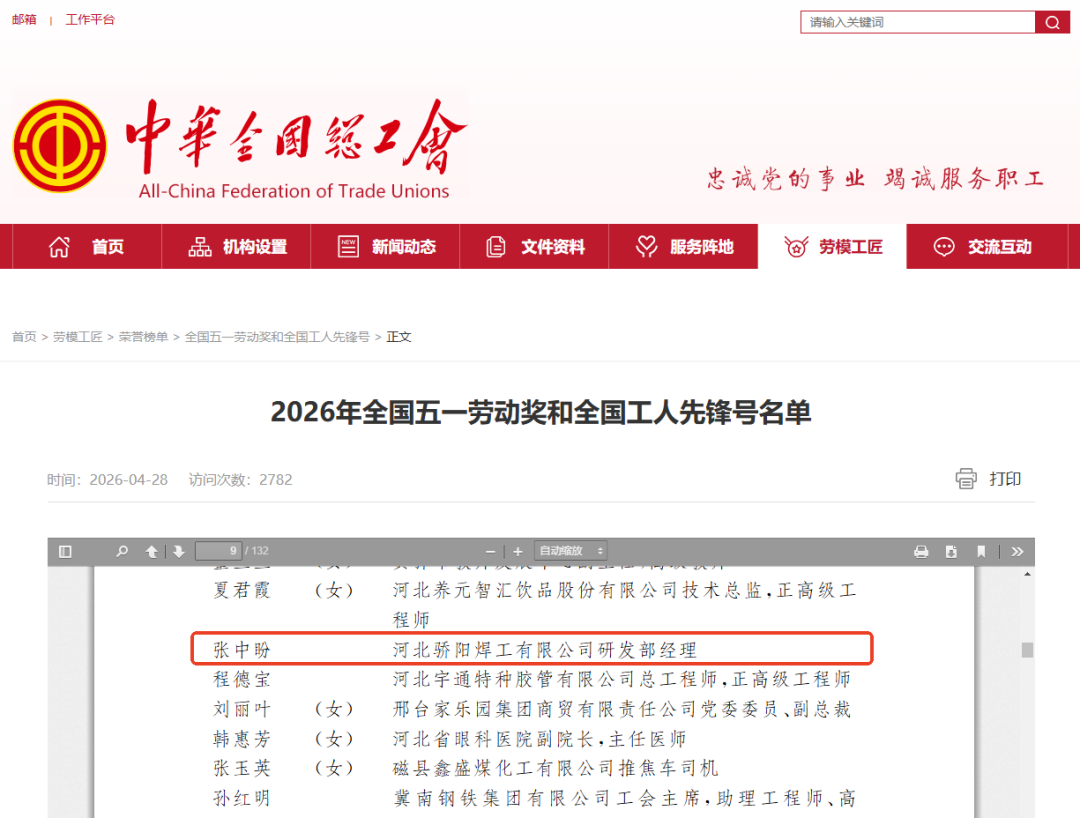Image resolution: width=1080 pixels, height=818 pixels.
Task: Print the PDF from viewer toolbar
Action: click(921, 552)
